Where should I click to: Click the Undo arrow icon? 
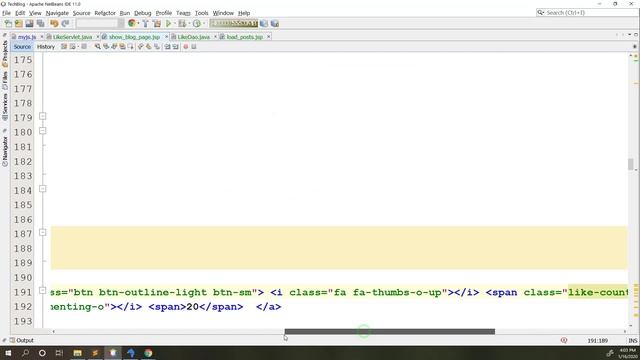[x=54, y=24]
